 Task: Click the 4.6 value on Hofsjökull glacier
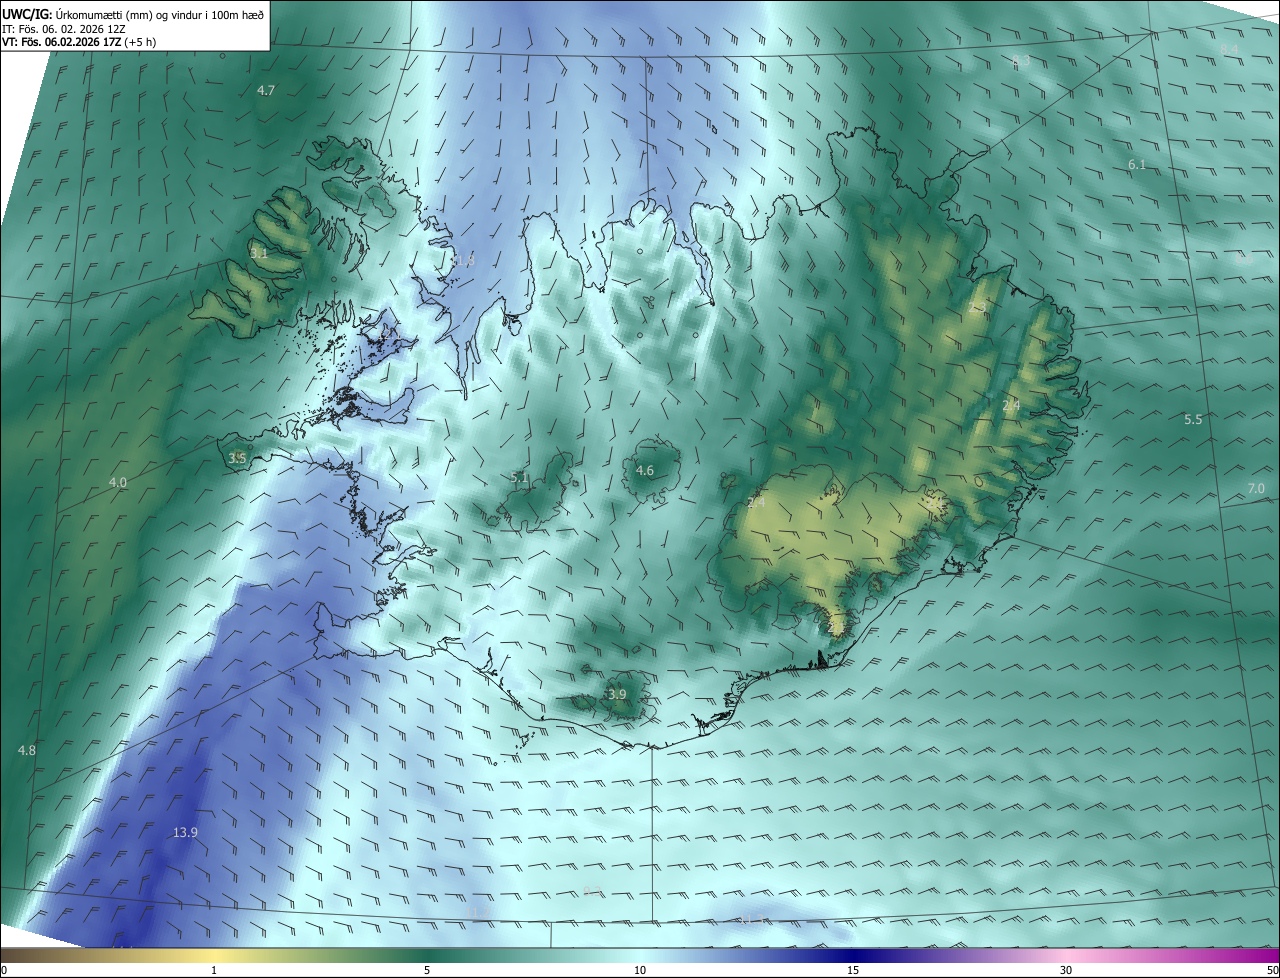645,470
